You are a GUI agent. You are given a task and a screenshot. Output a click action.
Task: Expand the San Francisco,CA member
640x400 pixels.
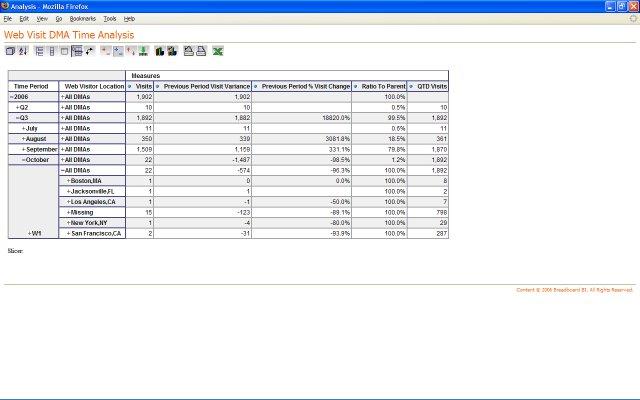click(x=69, y=233)
